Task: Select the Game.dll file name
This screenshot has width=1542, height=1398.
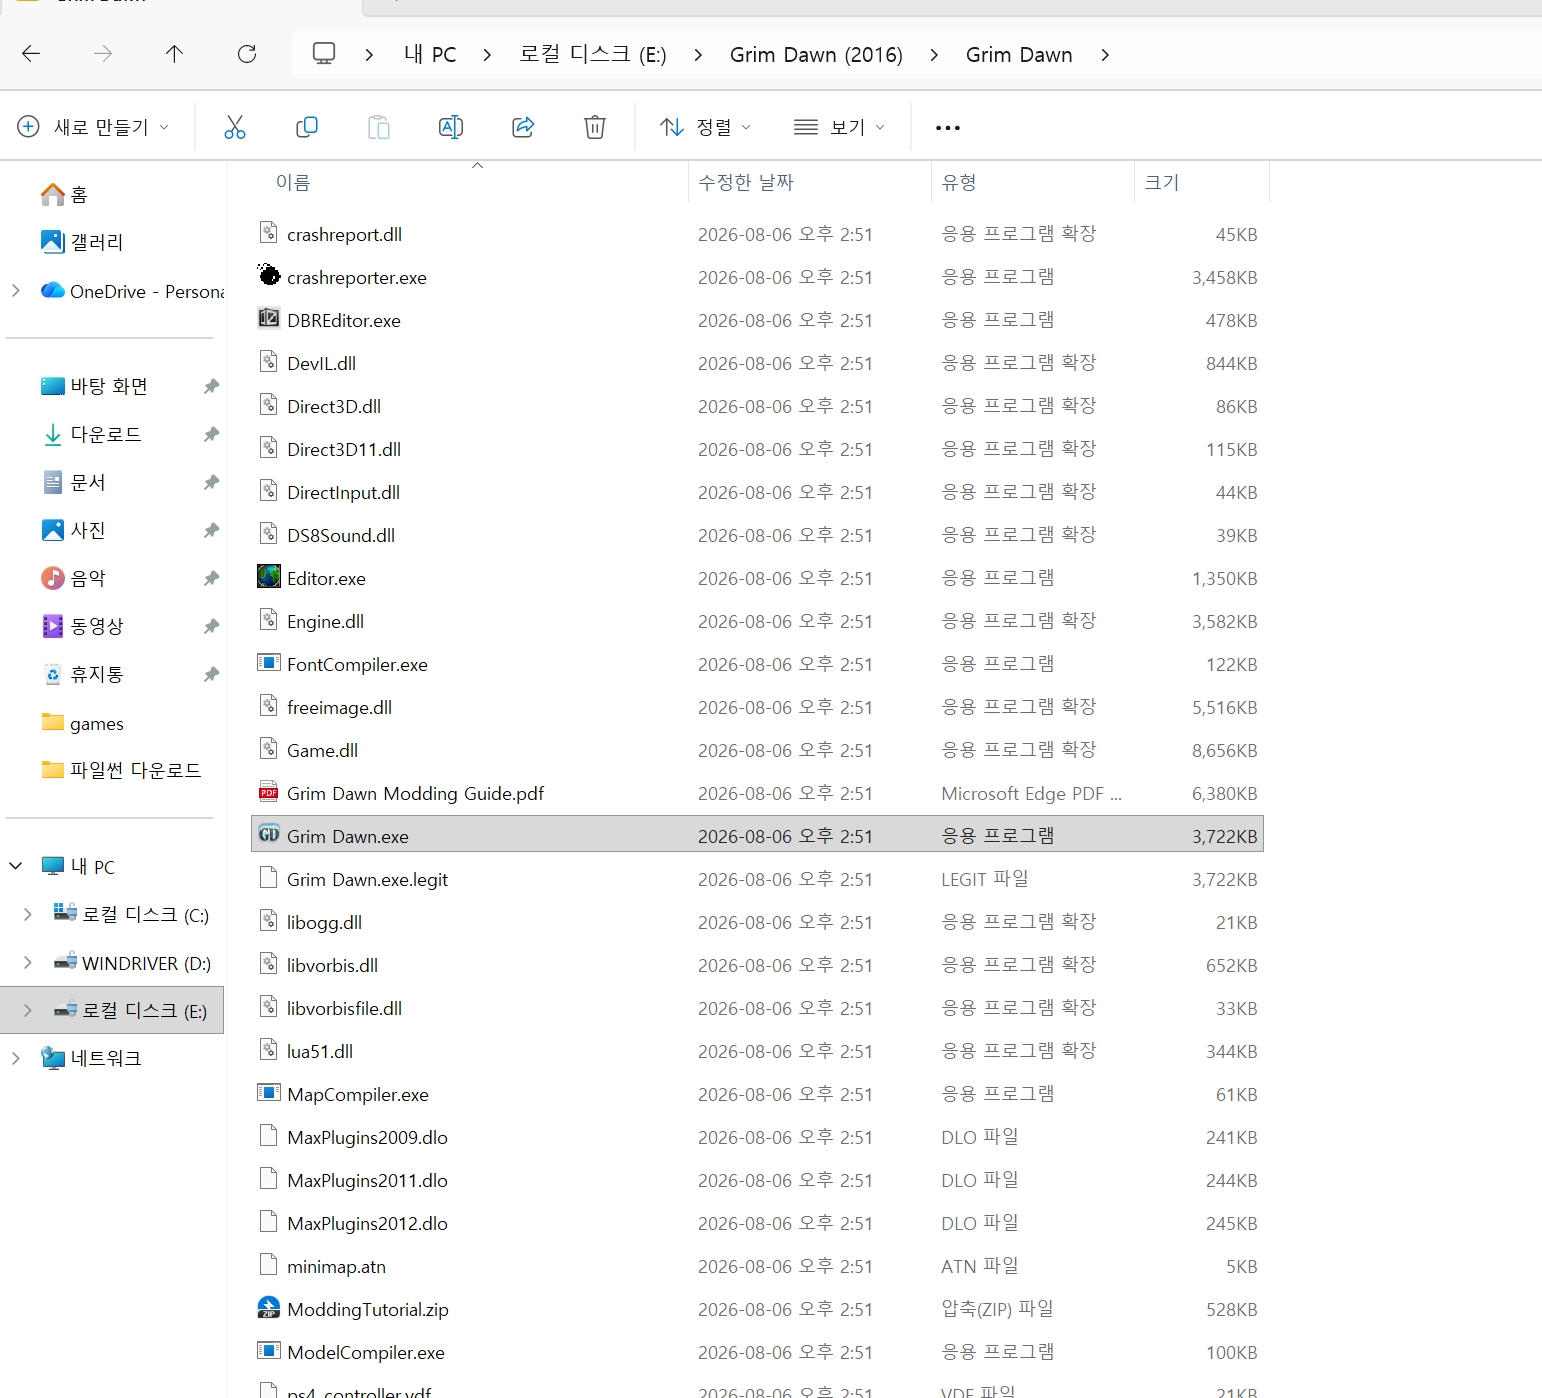Action: [322, 751]
